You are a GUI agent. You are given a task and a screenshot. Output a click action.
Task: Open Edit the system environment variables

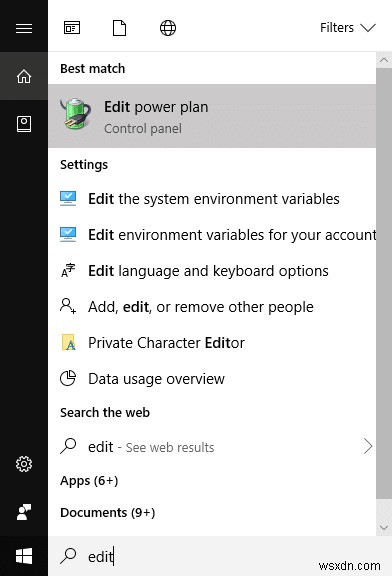click(212, 199)
